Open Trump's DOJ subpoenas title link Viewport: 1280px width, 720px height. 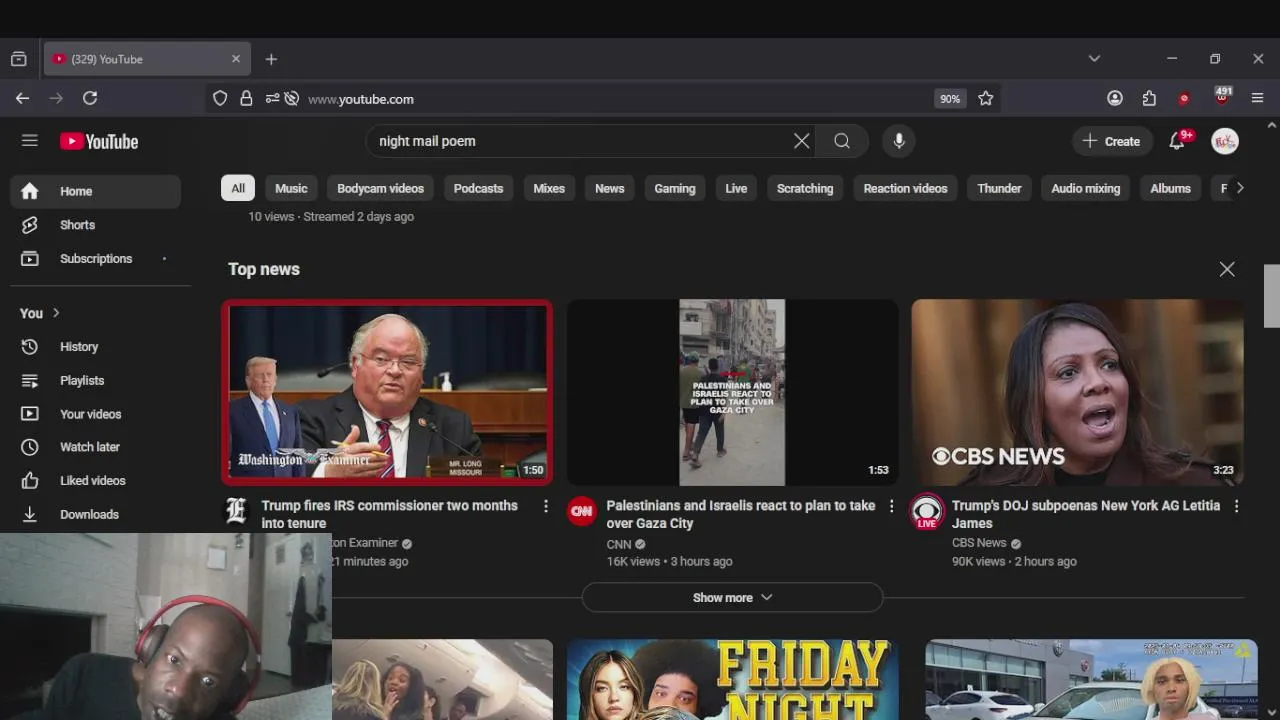click(1086, 514)
